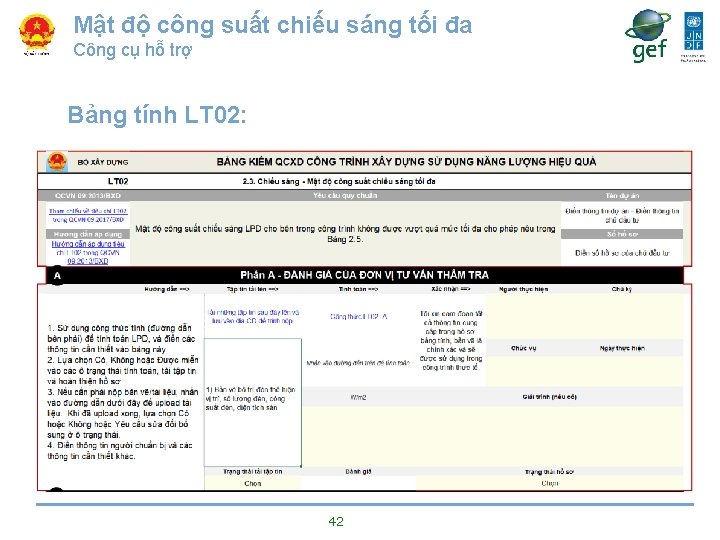The width and height of the screenshot is (720, 540).
Task: Click the empty field under Chức vụ
Action: point(523,371)
